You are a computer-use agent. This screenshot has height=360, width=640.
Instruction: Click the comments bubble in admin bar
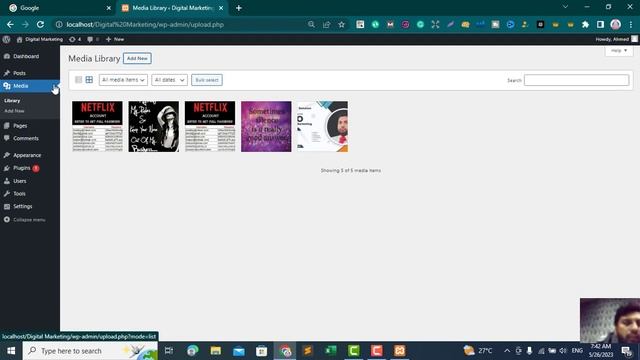pos(93,39)
